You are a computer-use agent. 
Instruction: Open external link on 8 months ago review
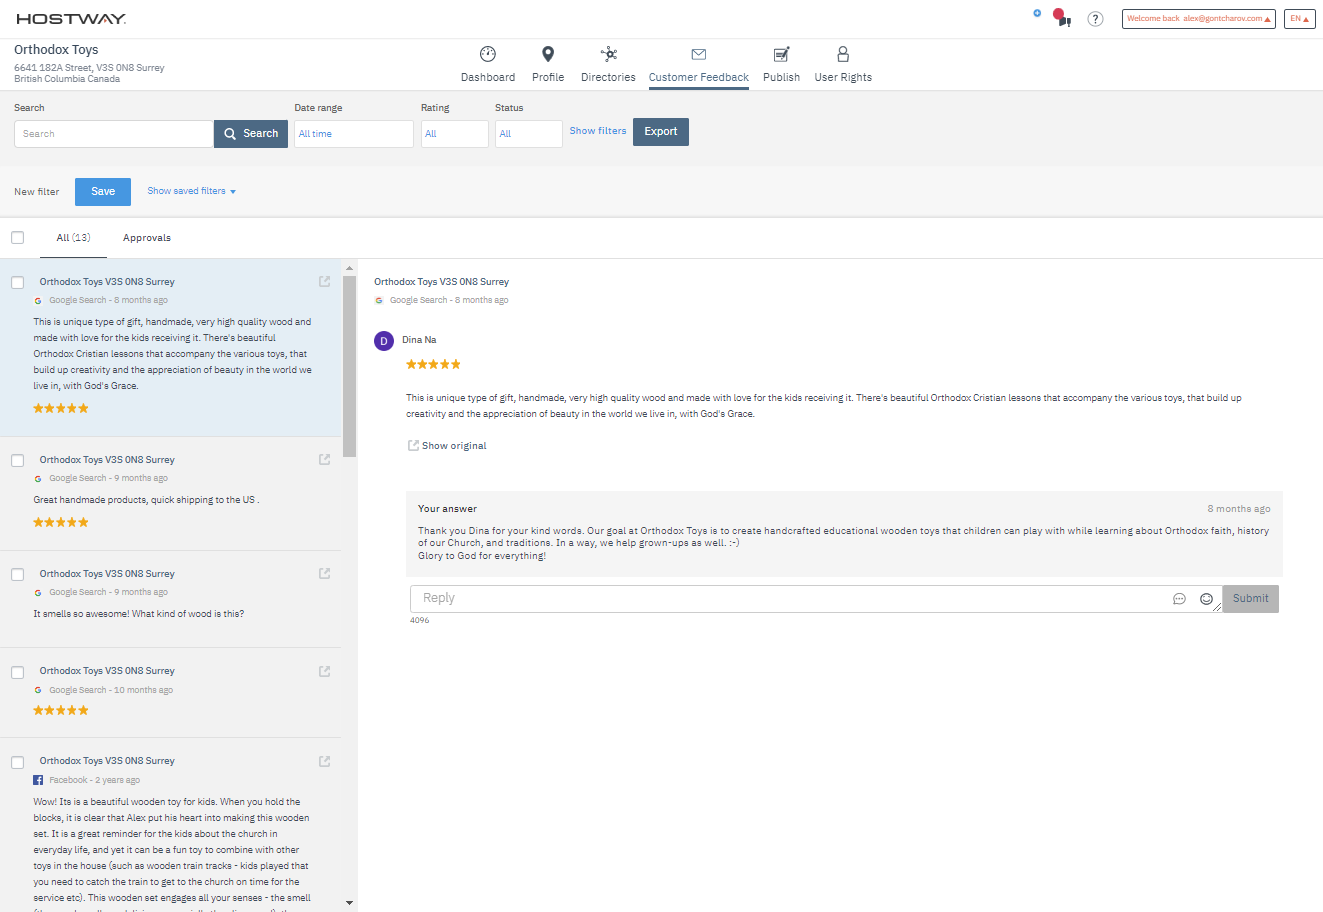tap(325, 282)
